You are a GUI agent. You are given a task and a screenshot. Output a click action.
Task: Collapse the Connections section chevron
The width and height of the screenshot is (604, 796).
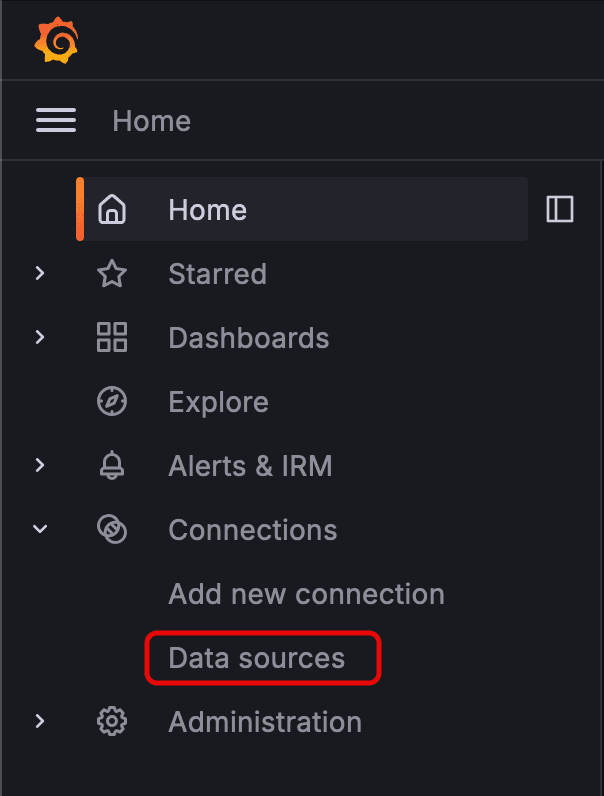click(40, 529)
